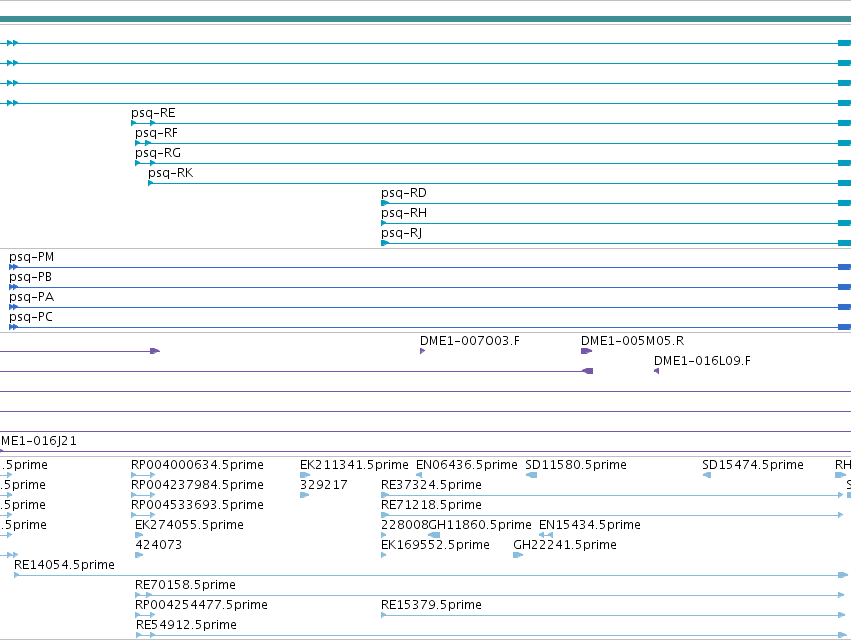
Task: Select the RE15379.5prime EST label
Action: point(431,605)
